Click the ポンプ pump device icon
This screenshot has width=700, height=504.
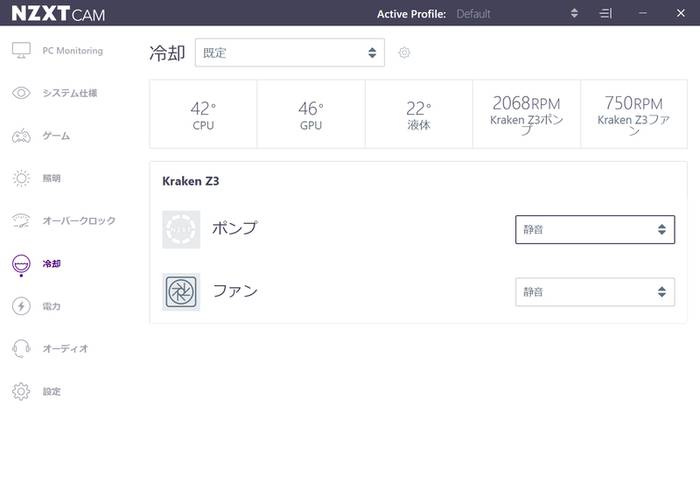point(181,229)
